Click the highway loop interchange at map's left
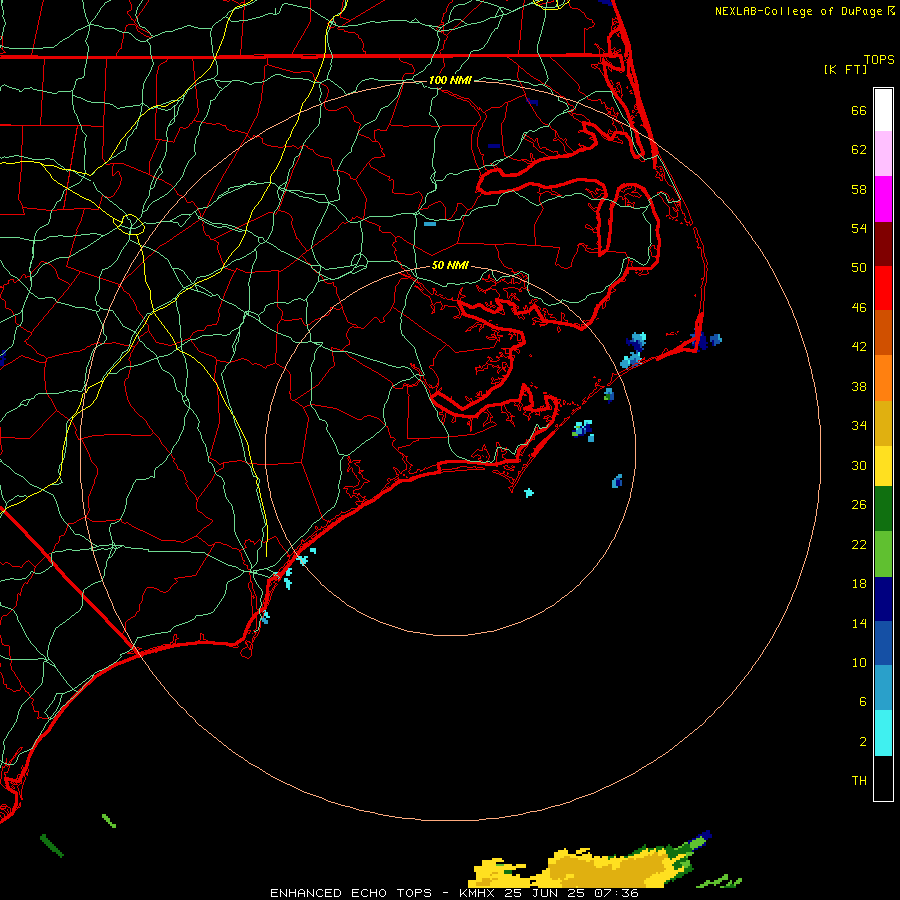The height and width of the screenshot is (900, 900). click(x=131, y=223)
